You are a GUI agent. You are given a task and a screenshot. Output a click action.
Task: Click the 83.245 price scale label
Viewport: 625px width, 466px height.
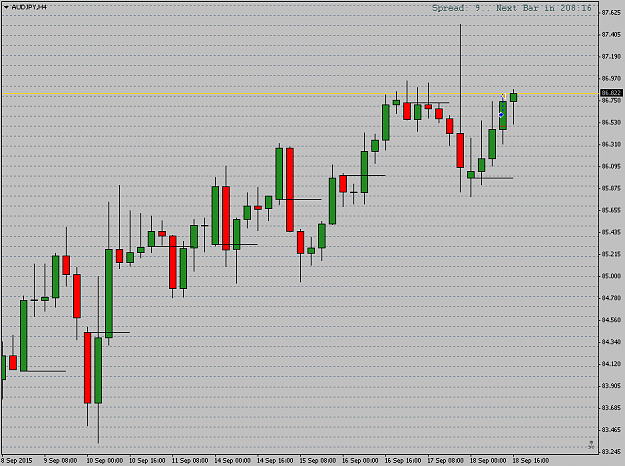[x=611, y=452]
